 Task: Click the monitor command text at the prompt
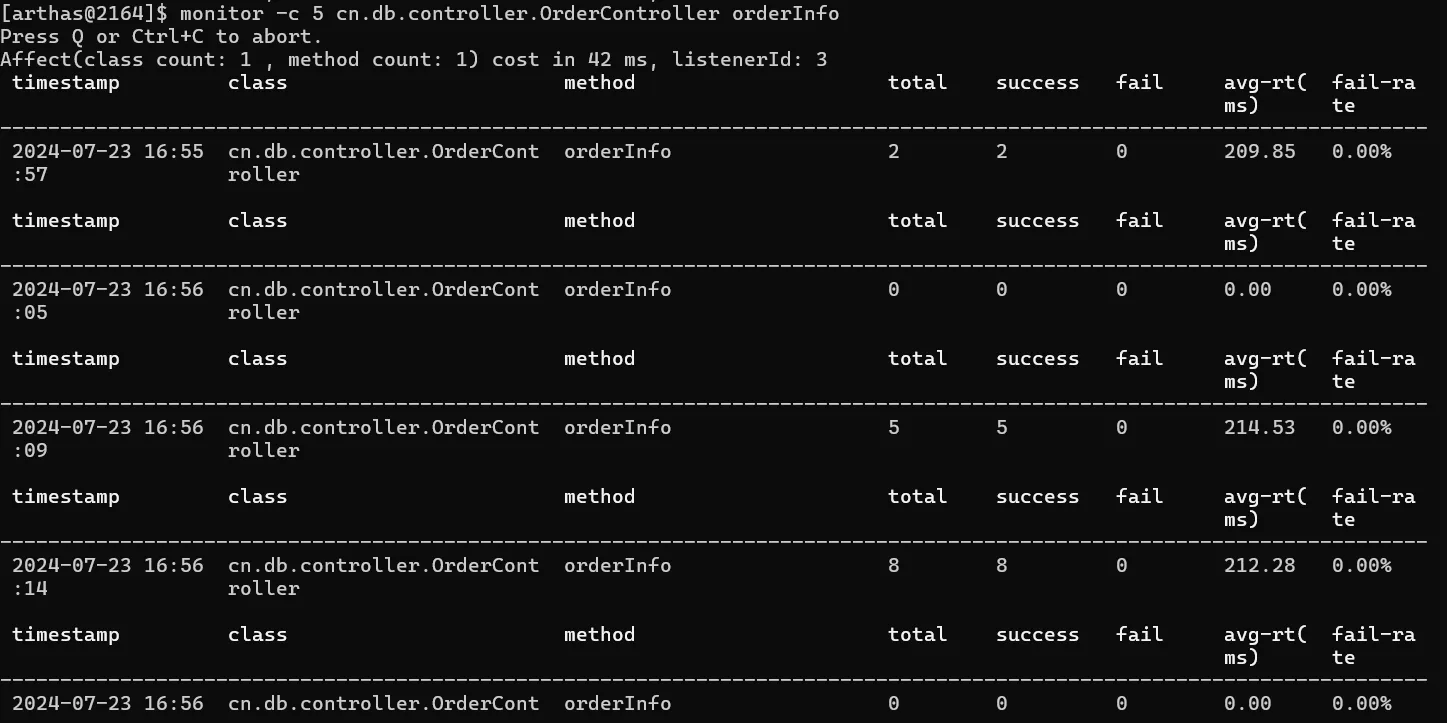pos(509,13)
